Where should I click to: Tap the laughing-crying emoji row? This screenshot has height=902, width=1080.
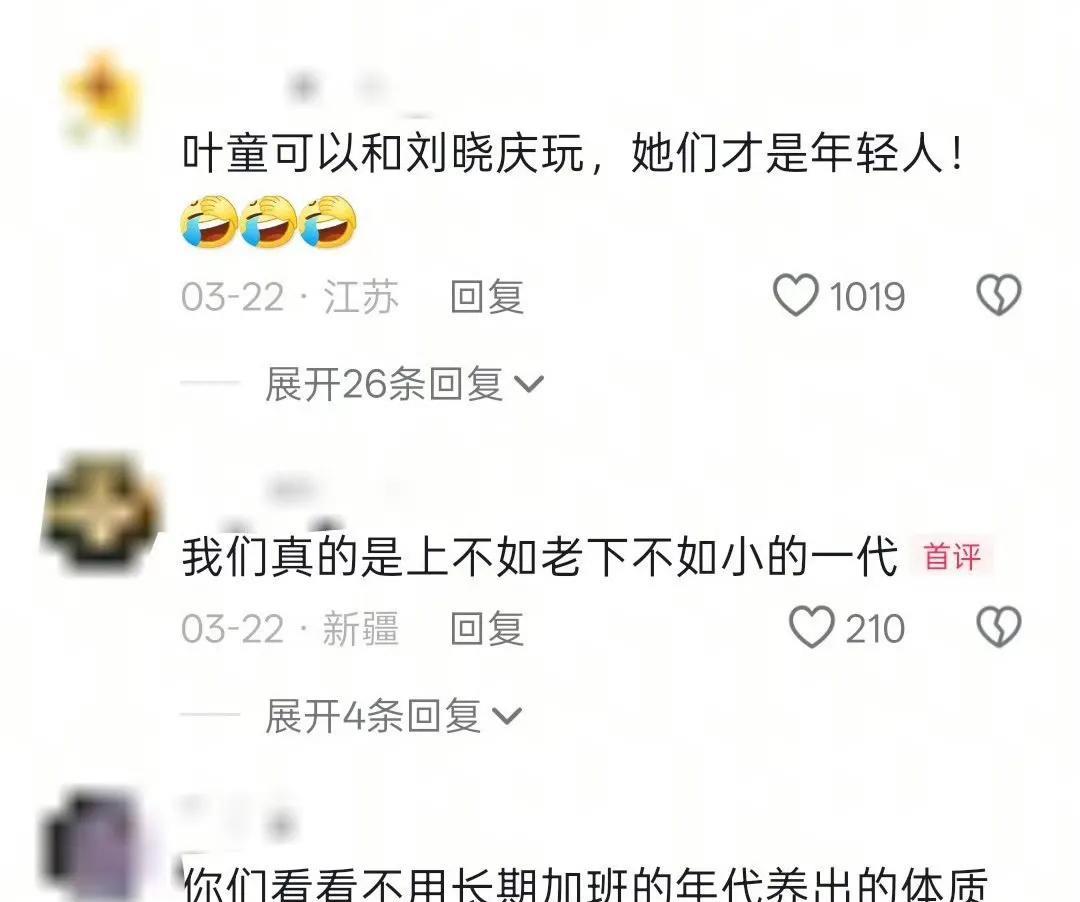click(269, 221)
